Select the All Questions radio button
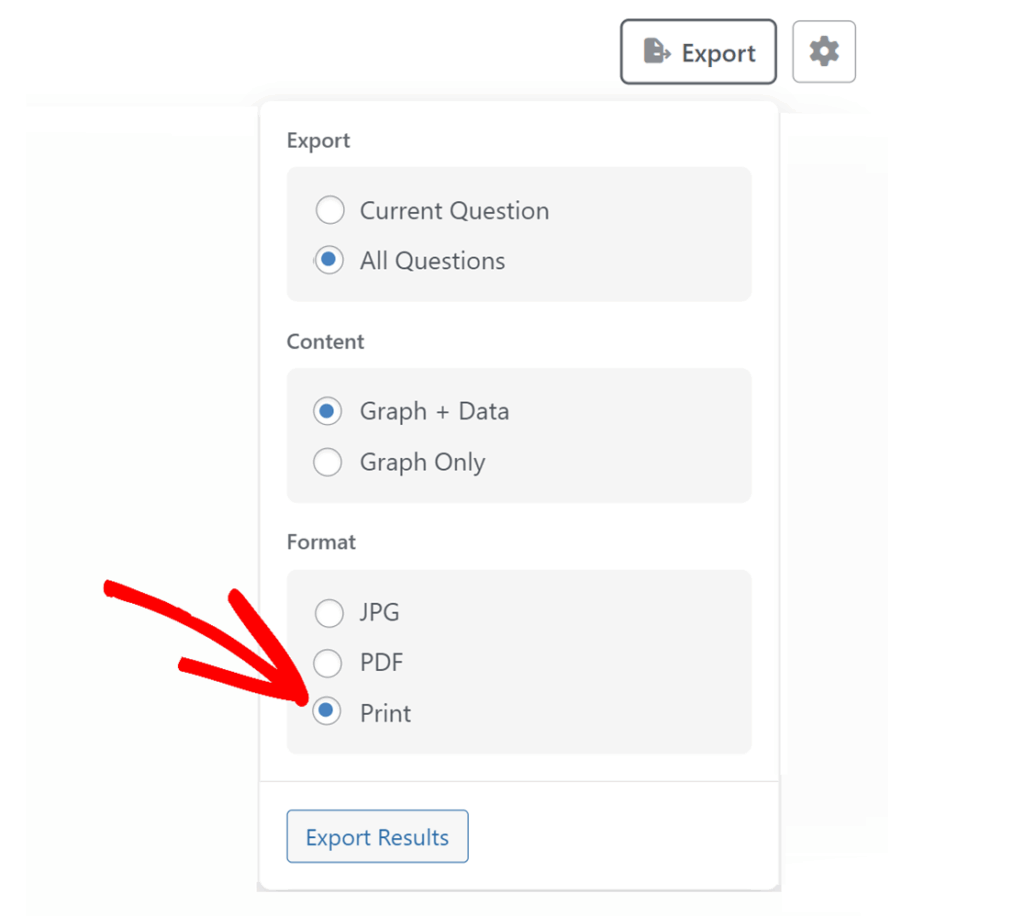Viewport: 1024px width, 916px height. (x=329, y=261)
